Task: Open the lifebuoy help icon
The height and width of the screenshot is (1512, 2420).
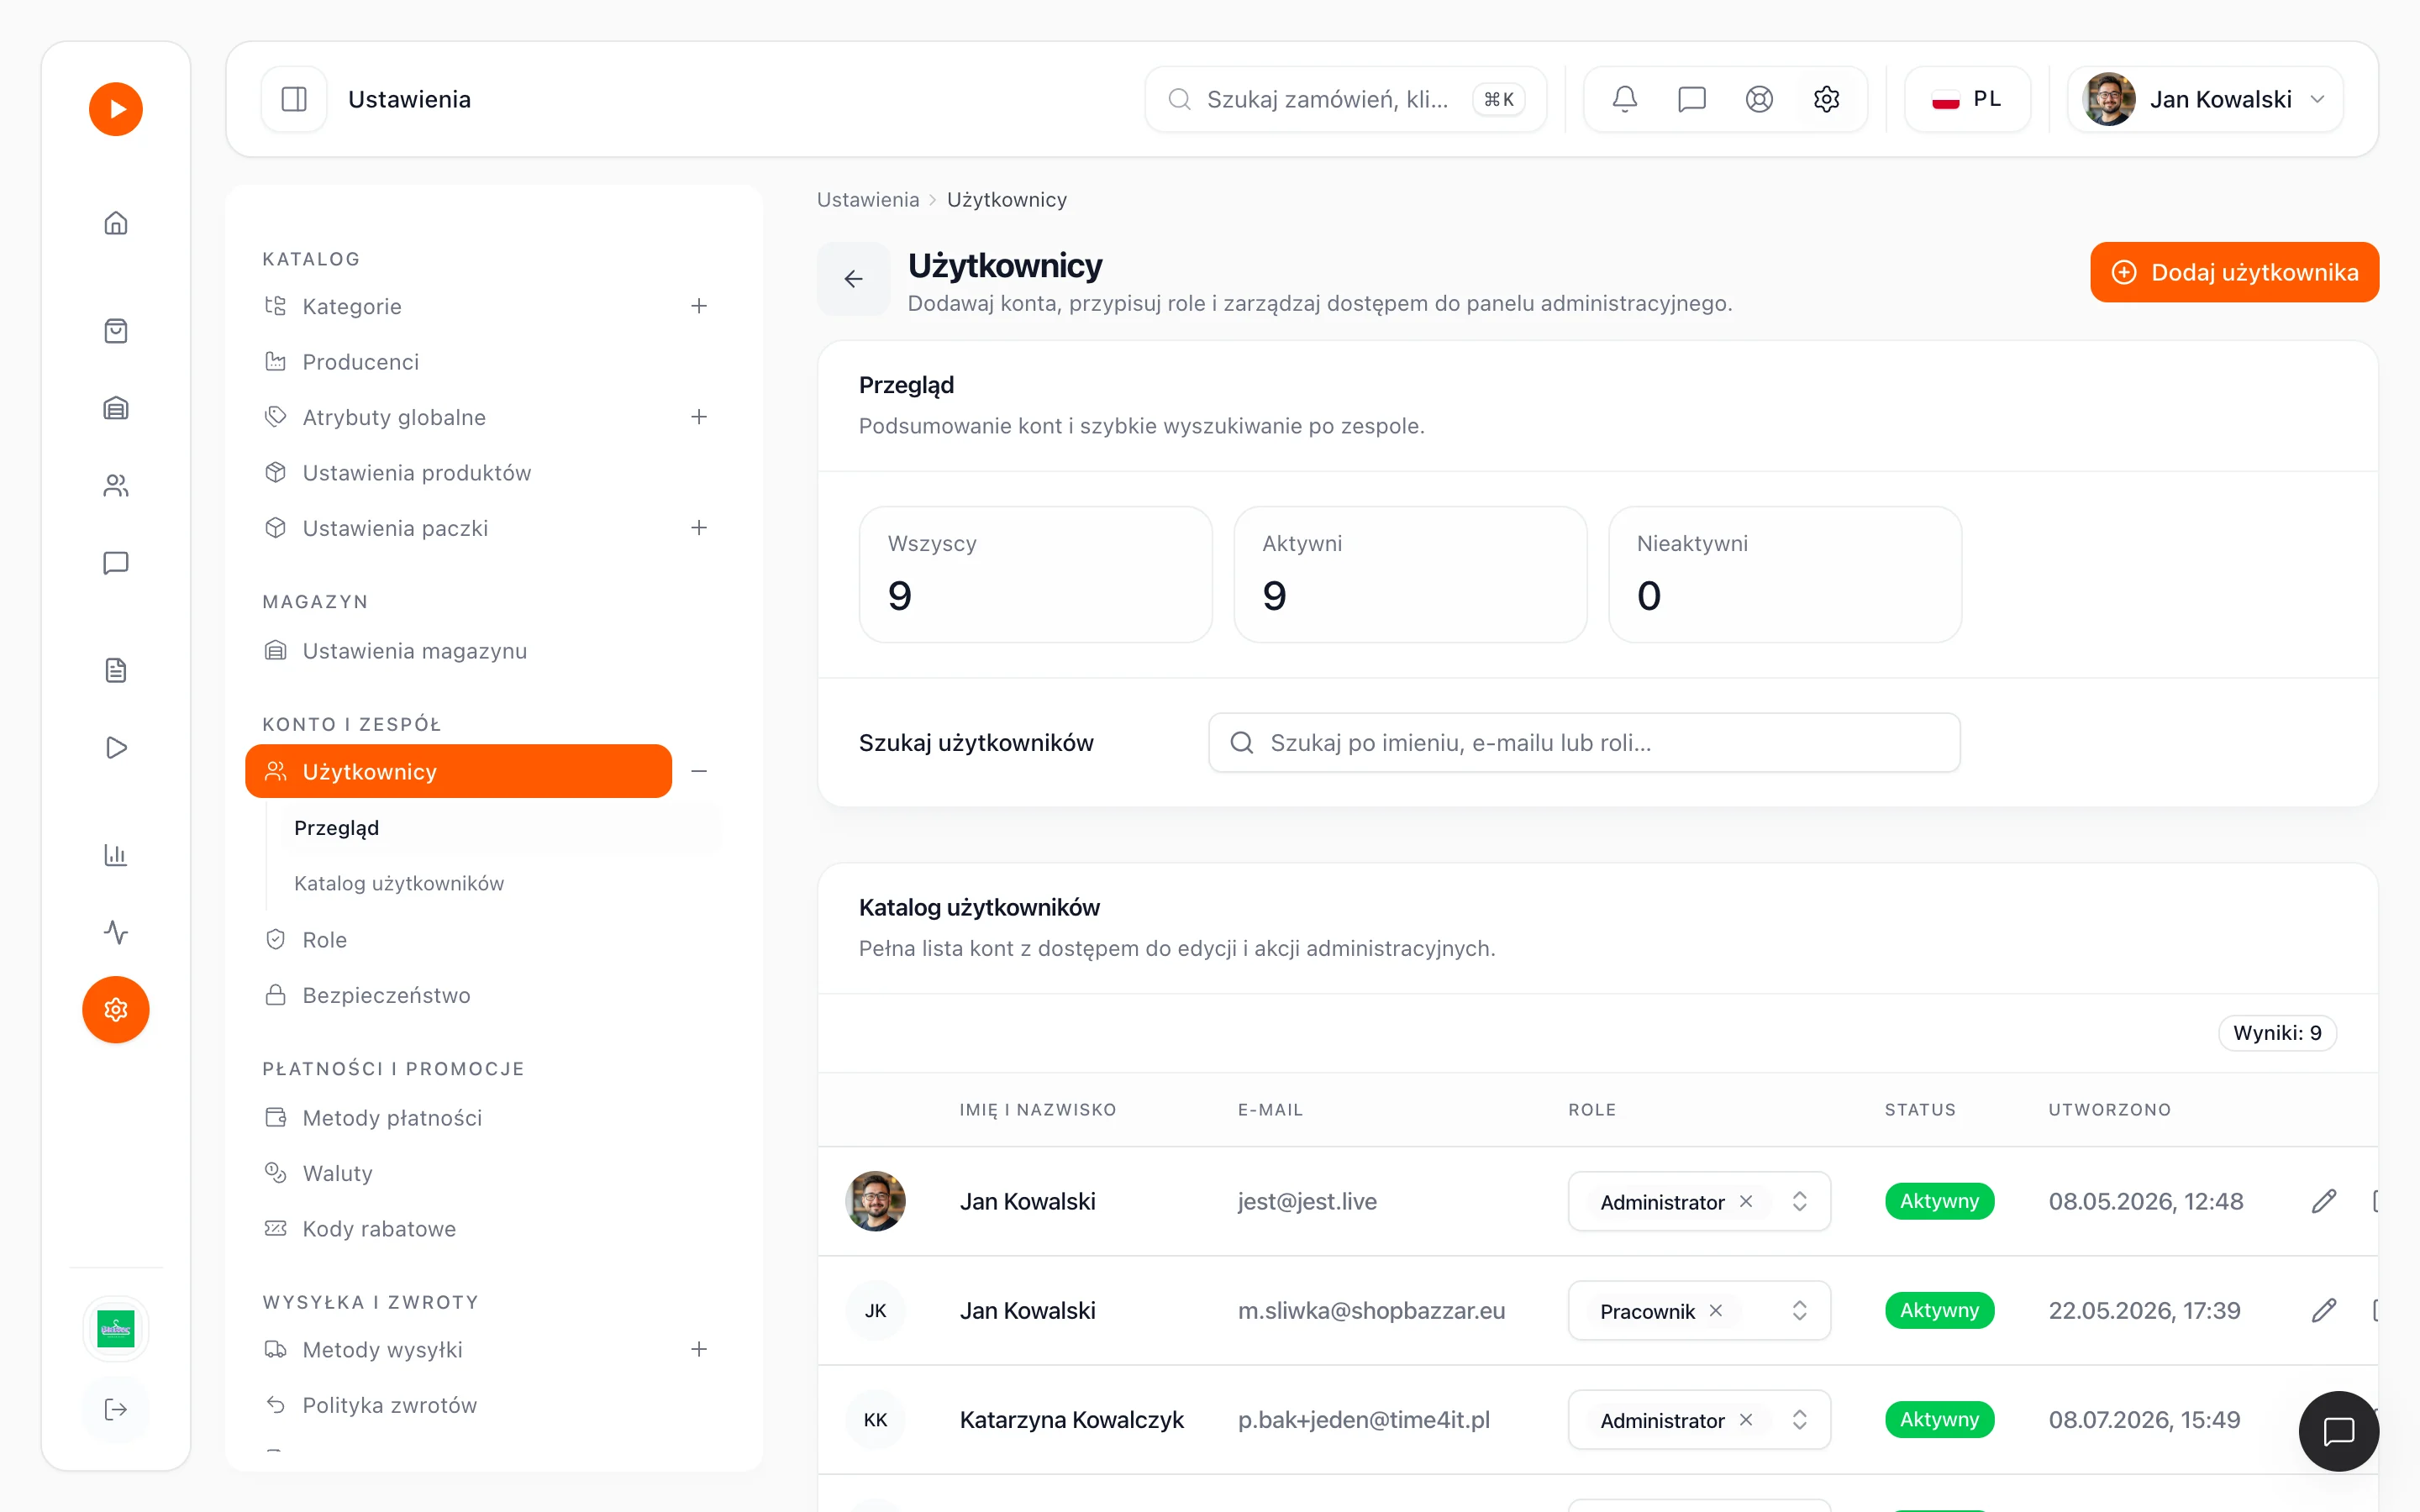Action: click(x=1759, y=99)
